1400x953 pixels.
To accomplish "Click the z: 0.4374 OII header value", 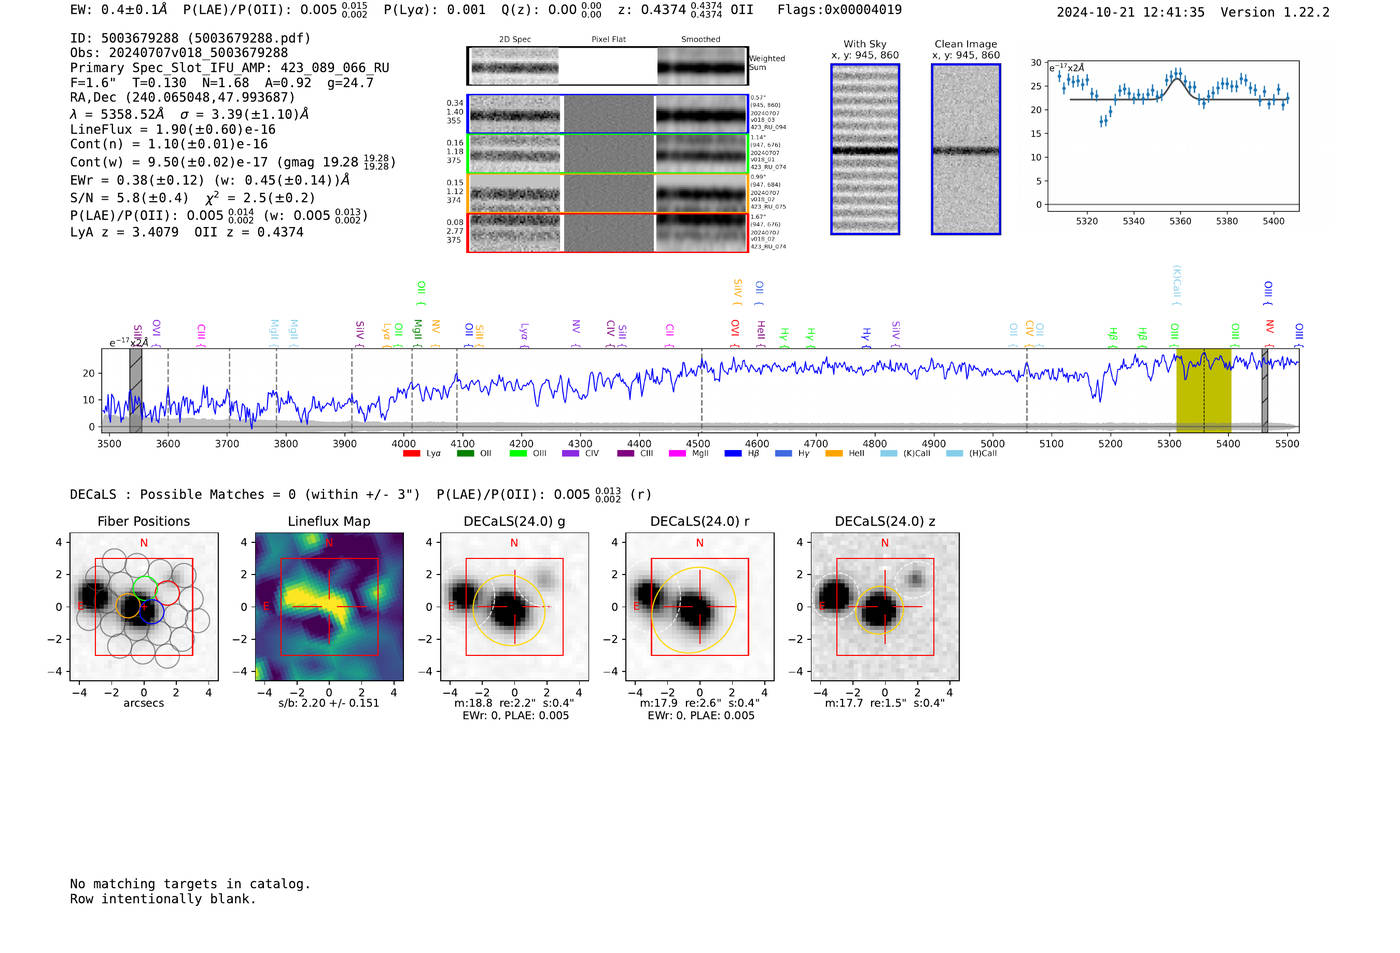I will pyautogui.click(x=685, y=10).
